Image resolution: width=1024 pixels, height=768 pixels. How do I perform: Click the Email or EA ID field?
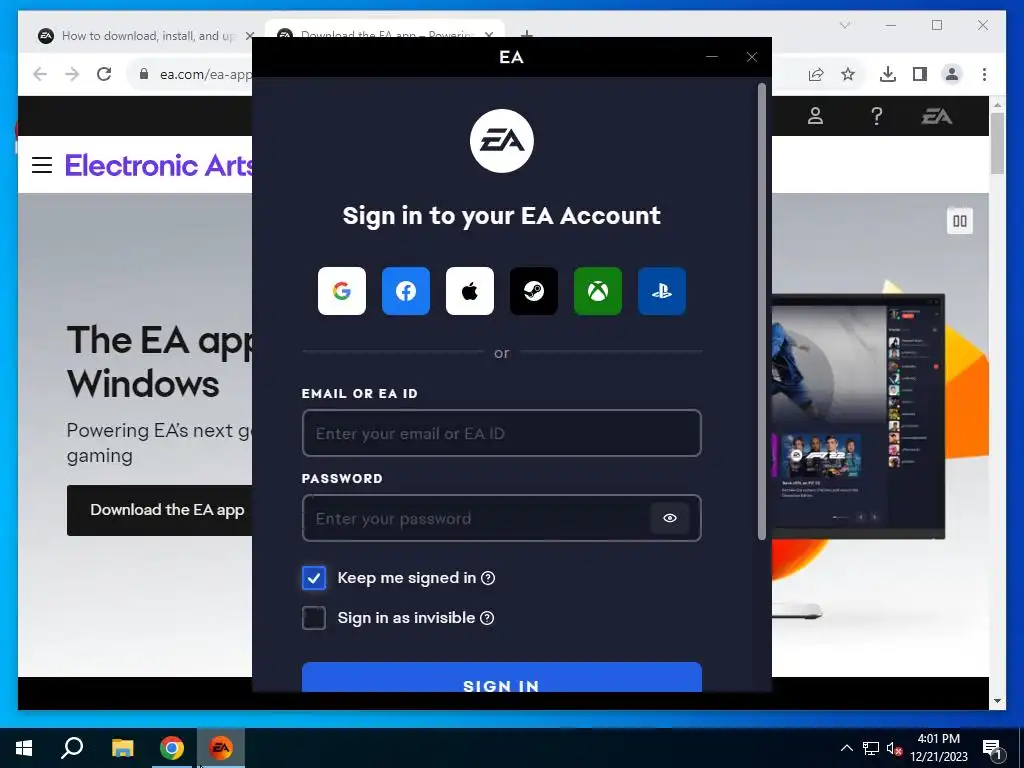pyautogui.click(x=502, y=433)
